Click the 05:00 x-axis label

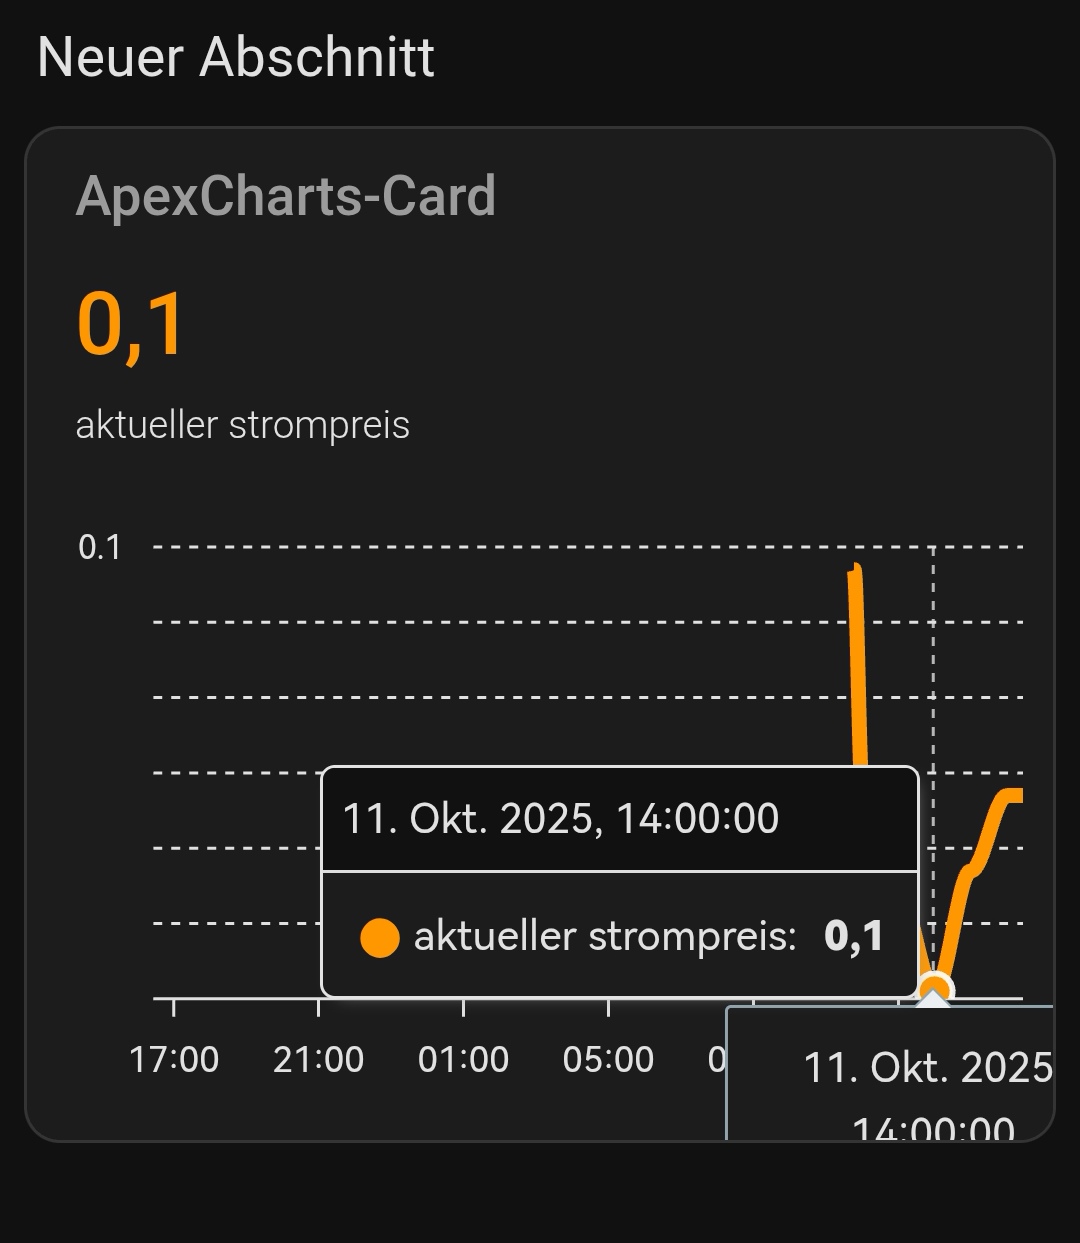[608, 1059]
